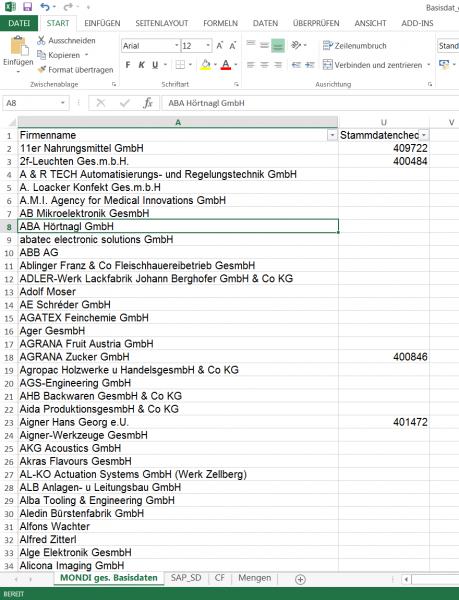The image size is (459, 600).
Task: Switch to the SAP_SD sheet tab
Action: click(186, 578)
